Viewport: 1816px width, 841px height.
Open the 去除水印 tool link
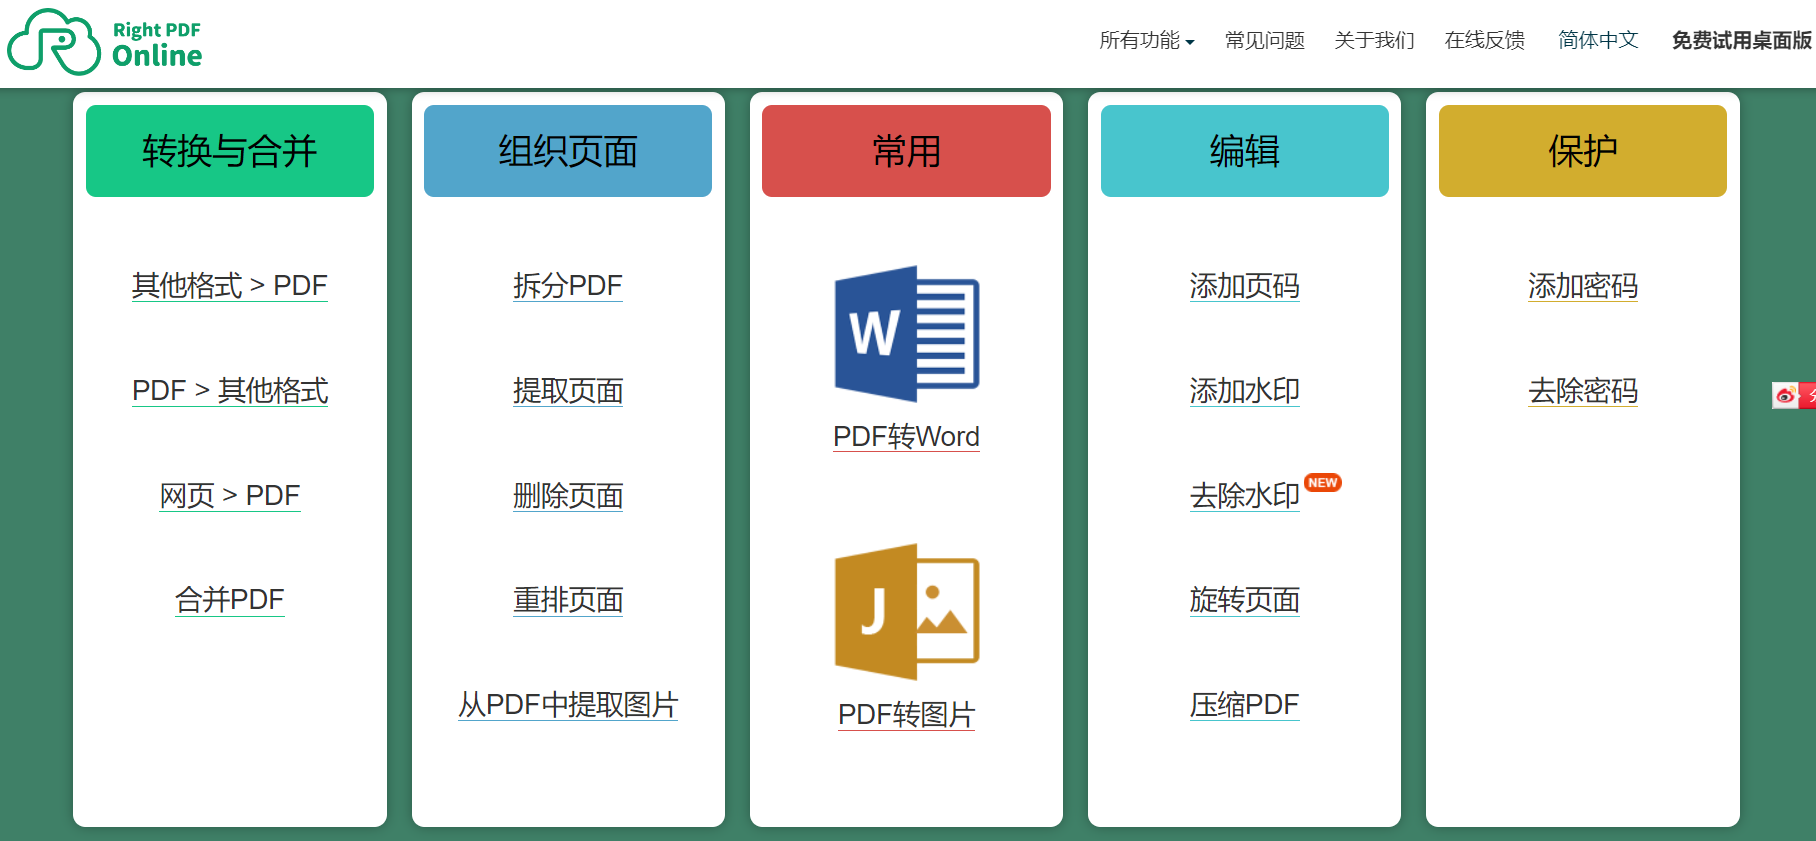[1244, 495]
